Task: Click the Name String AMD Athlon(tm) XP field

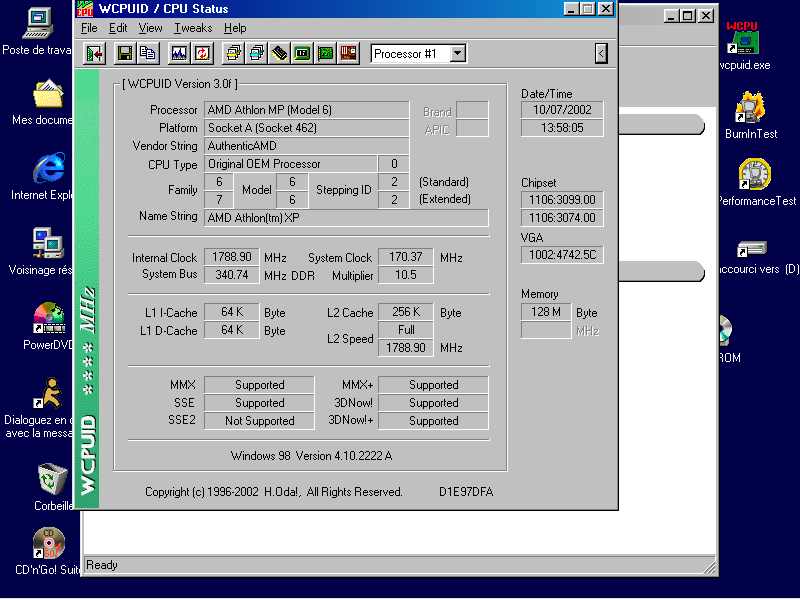Action: [346, 218]
